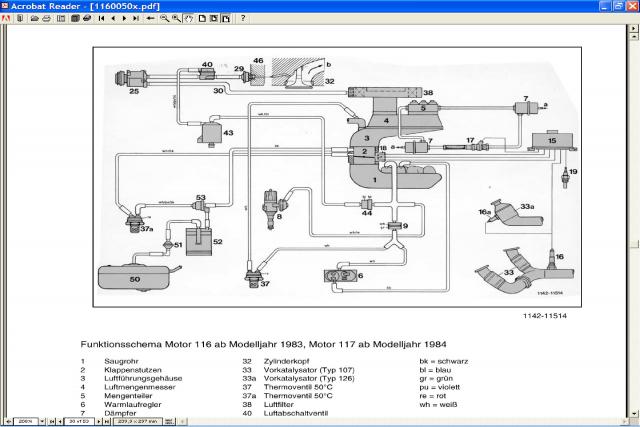The height and width of the screenshot is (427, 640).
Task: Go to the previous page
Action: pos(113,18)
